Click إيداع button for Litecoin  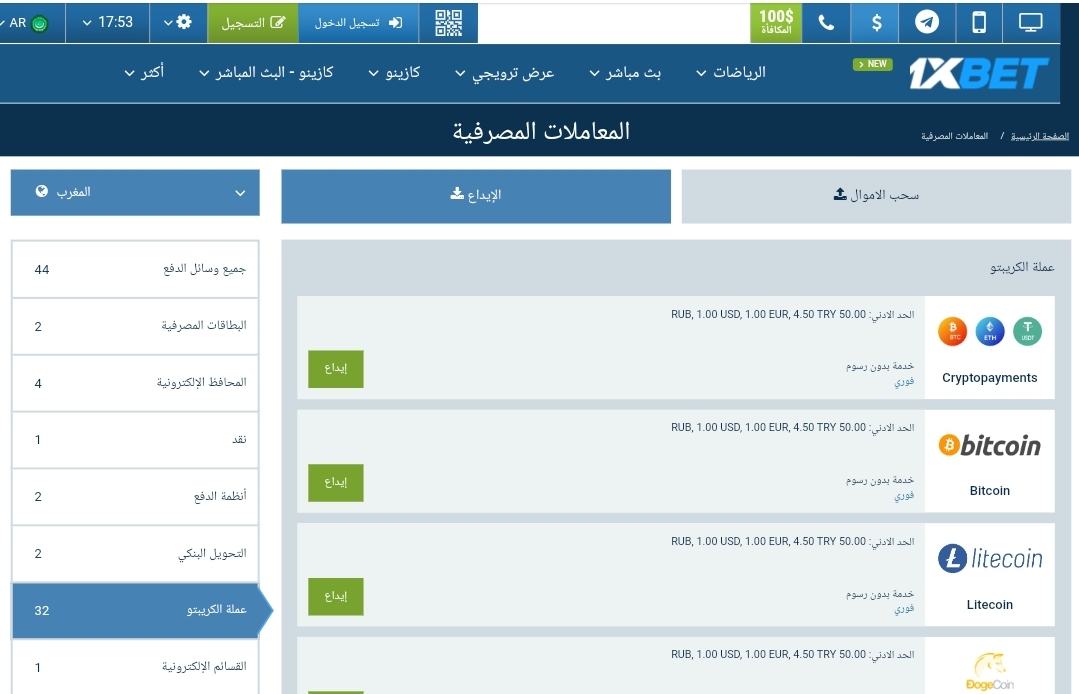336,596
